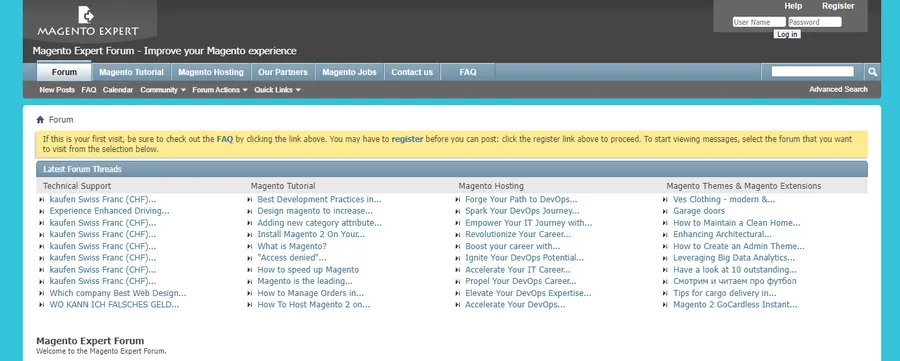This screenshot has height=361, width=900.
Task: Open thread Empower Your IT Journey with
Action: point(529,223)
